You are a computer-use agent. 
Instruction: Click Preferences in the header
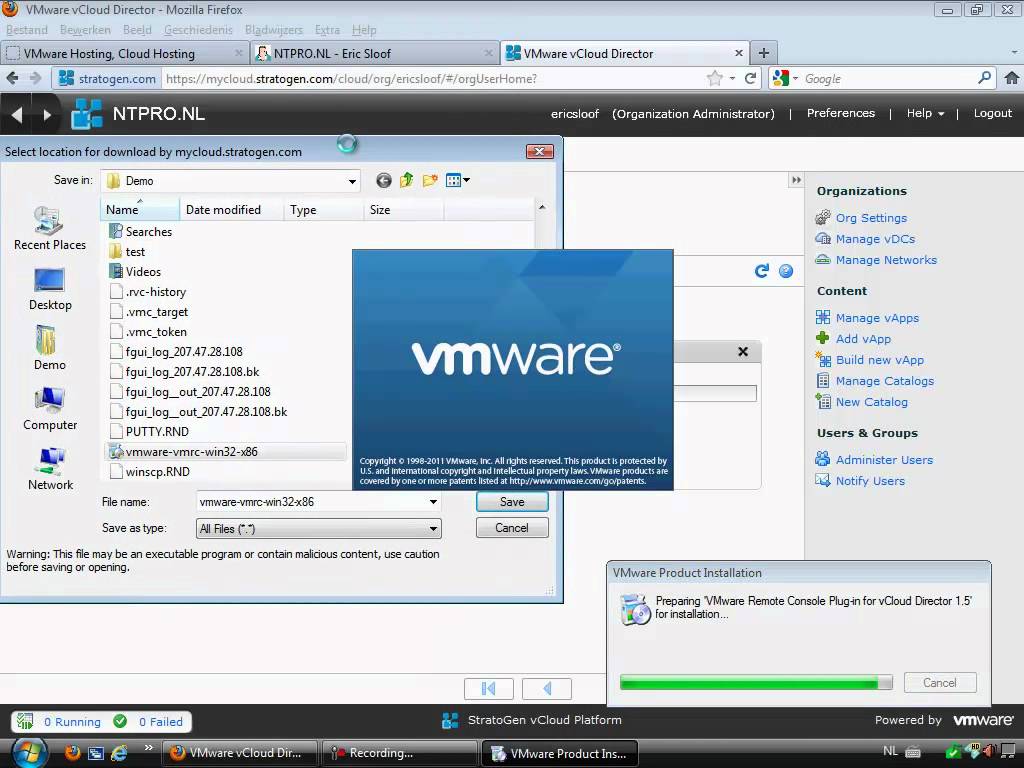pos(840,113)
